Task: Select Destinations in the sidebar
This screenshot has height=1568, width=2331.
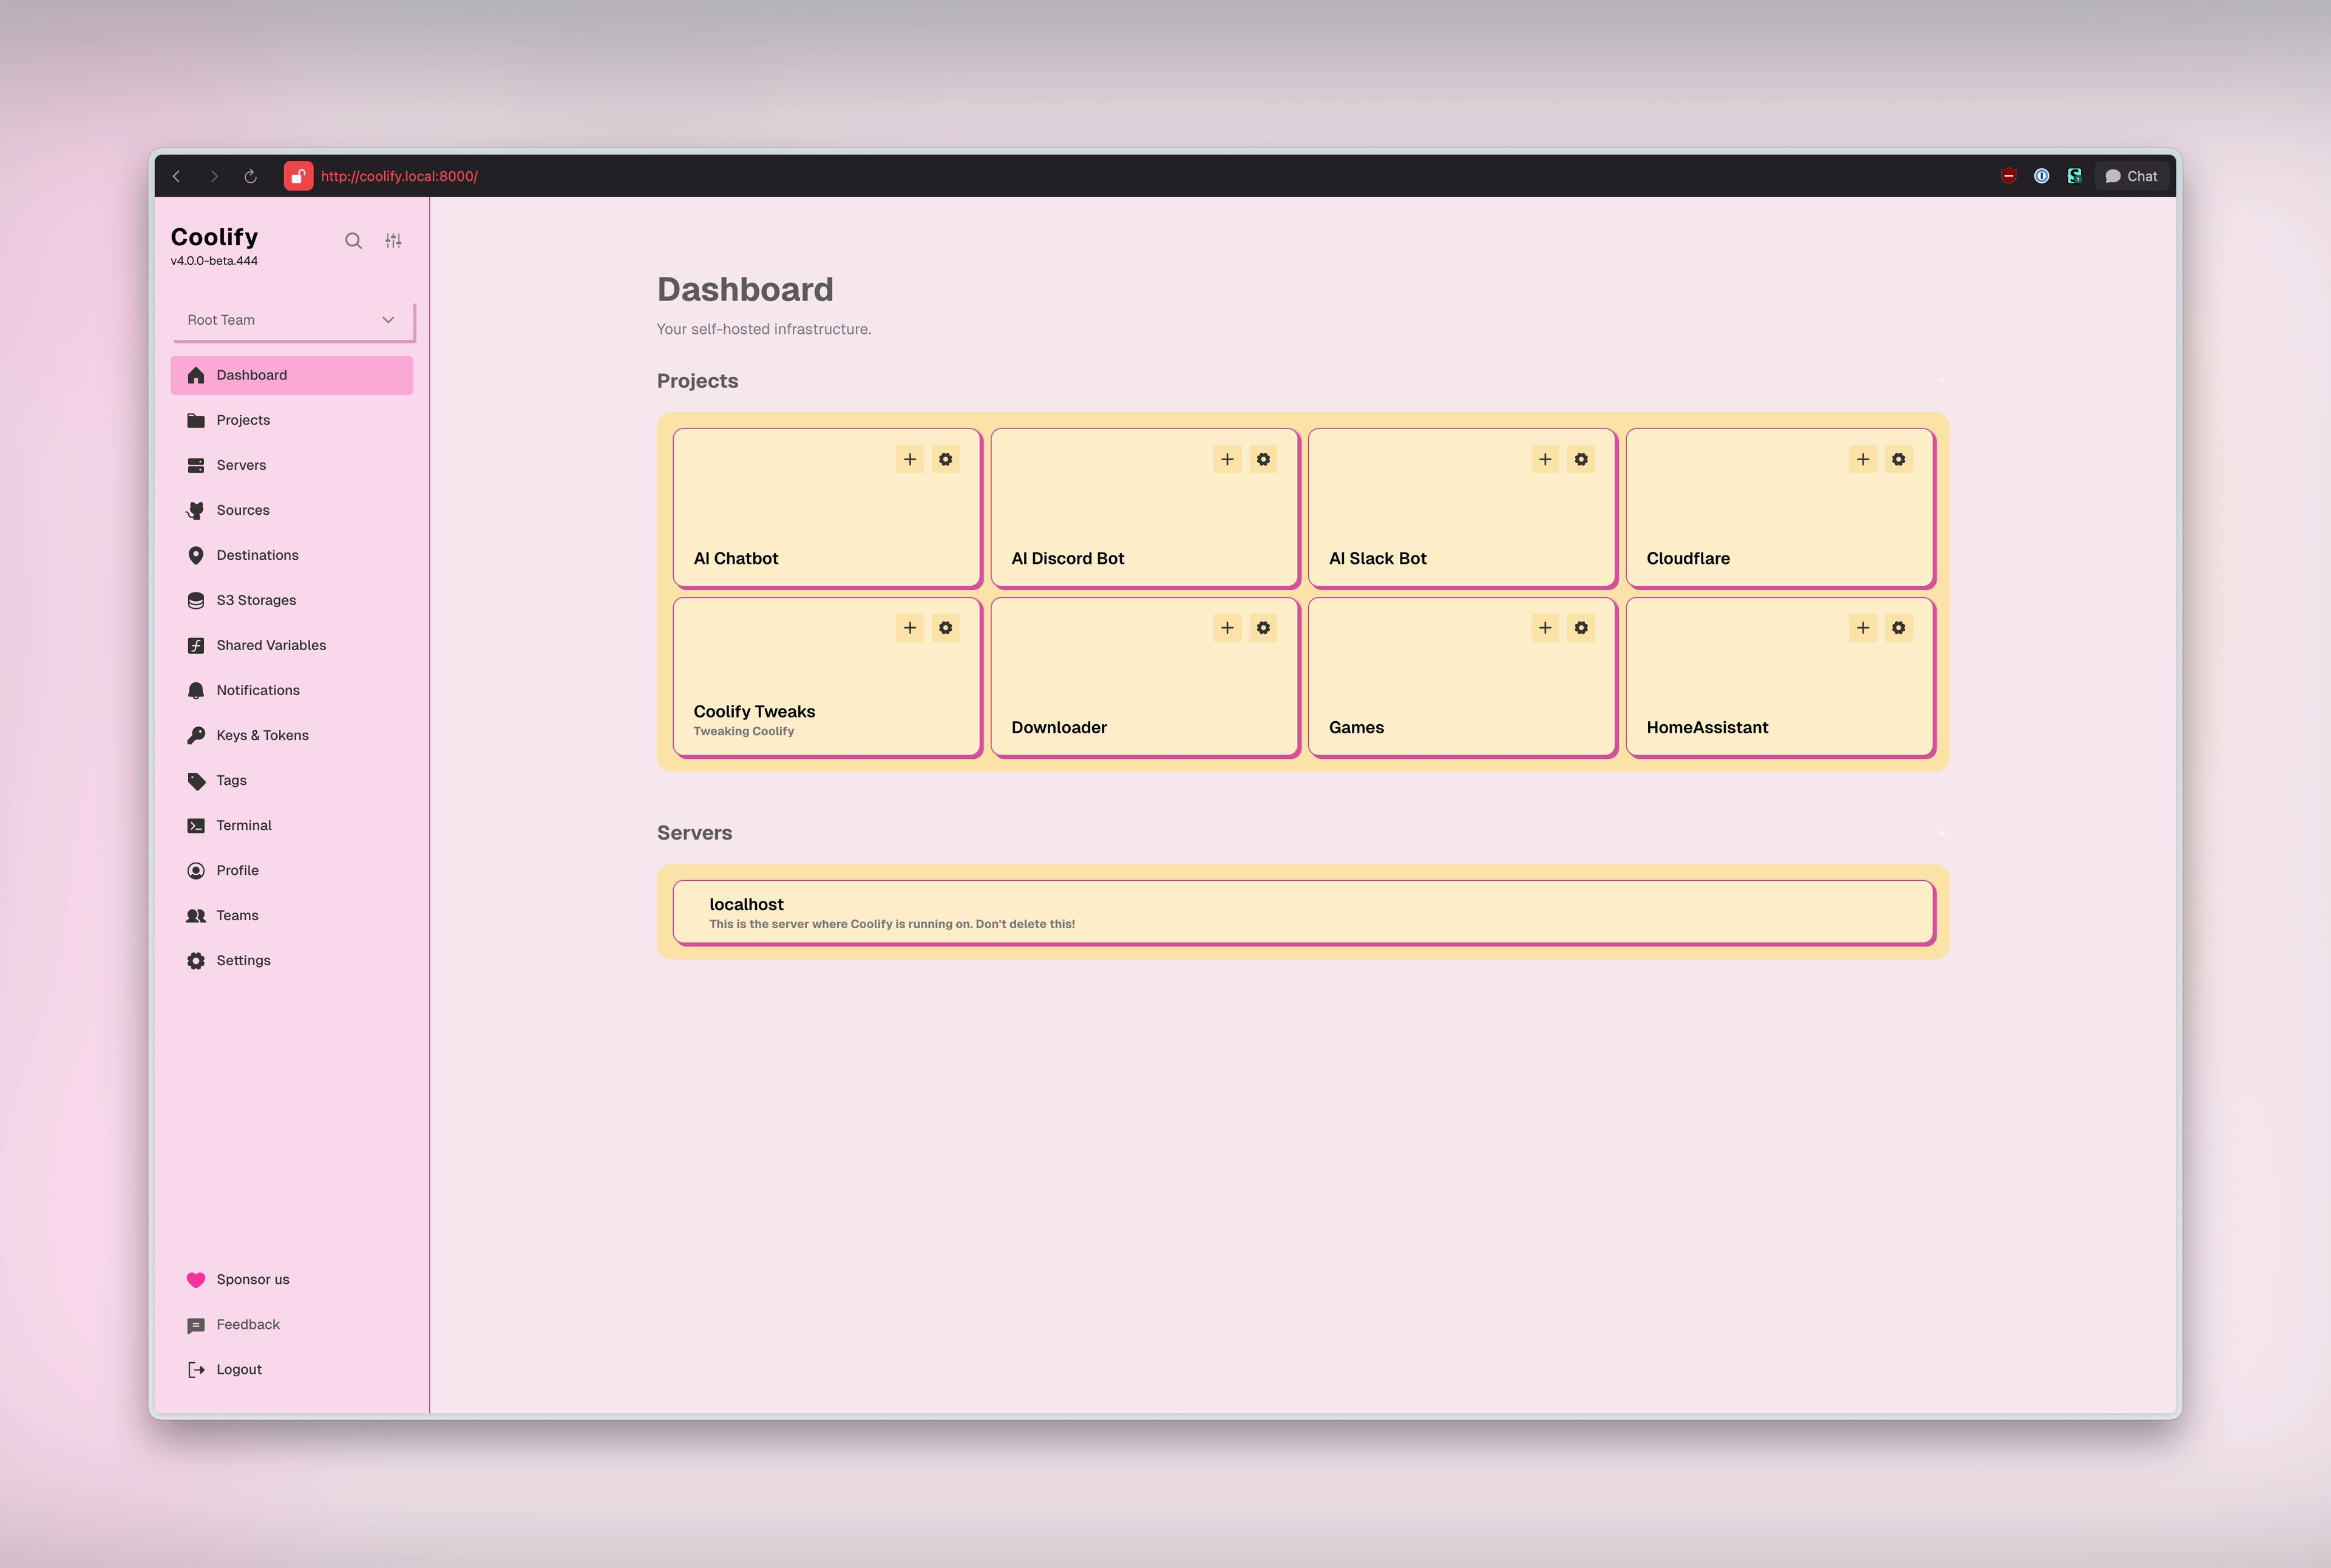Action: pos(257,555)
